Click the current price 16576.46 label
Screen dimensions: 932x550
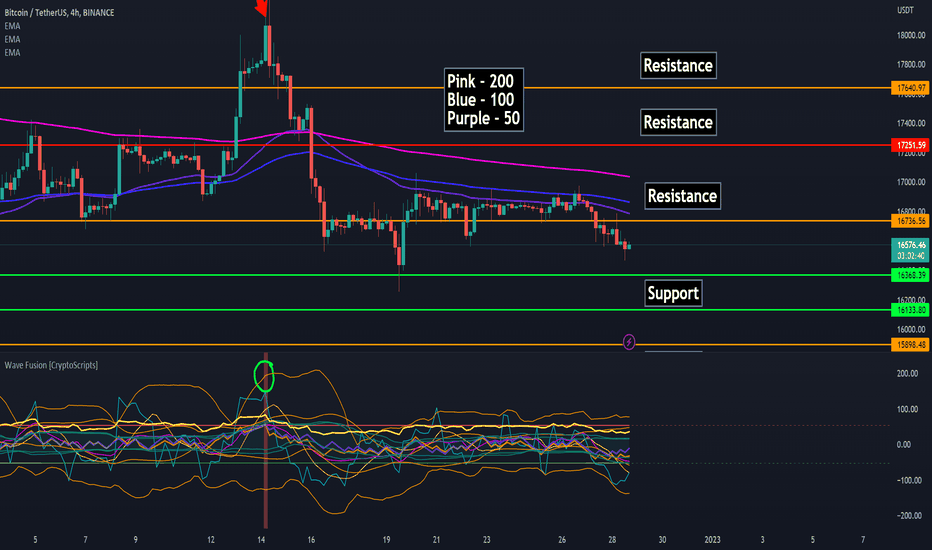[910, 245]
